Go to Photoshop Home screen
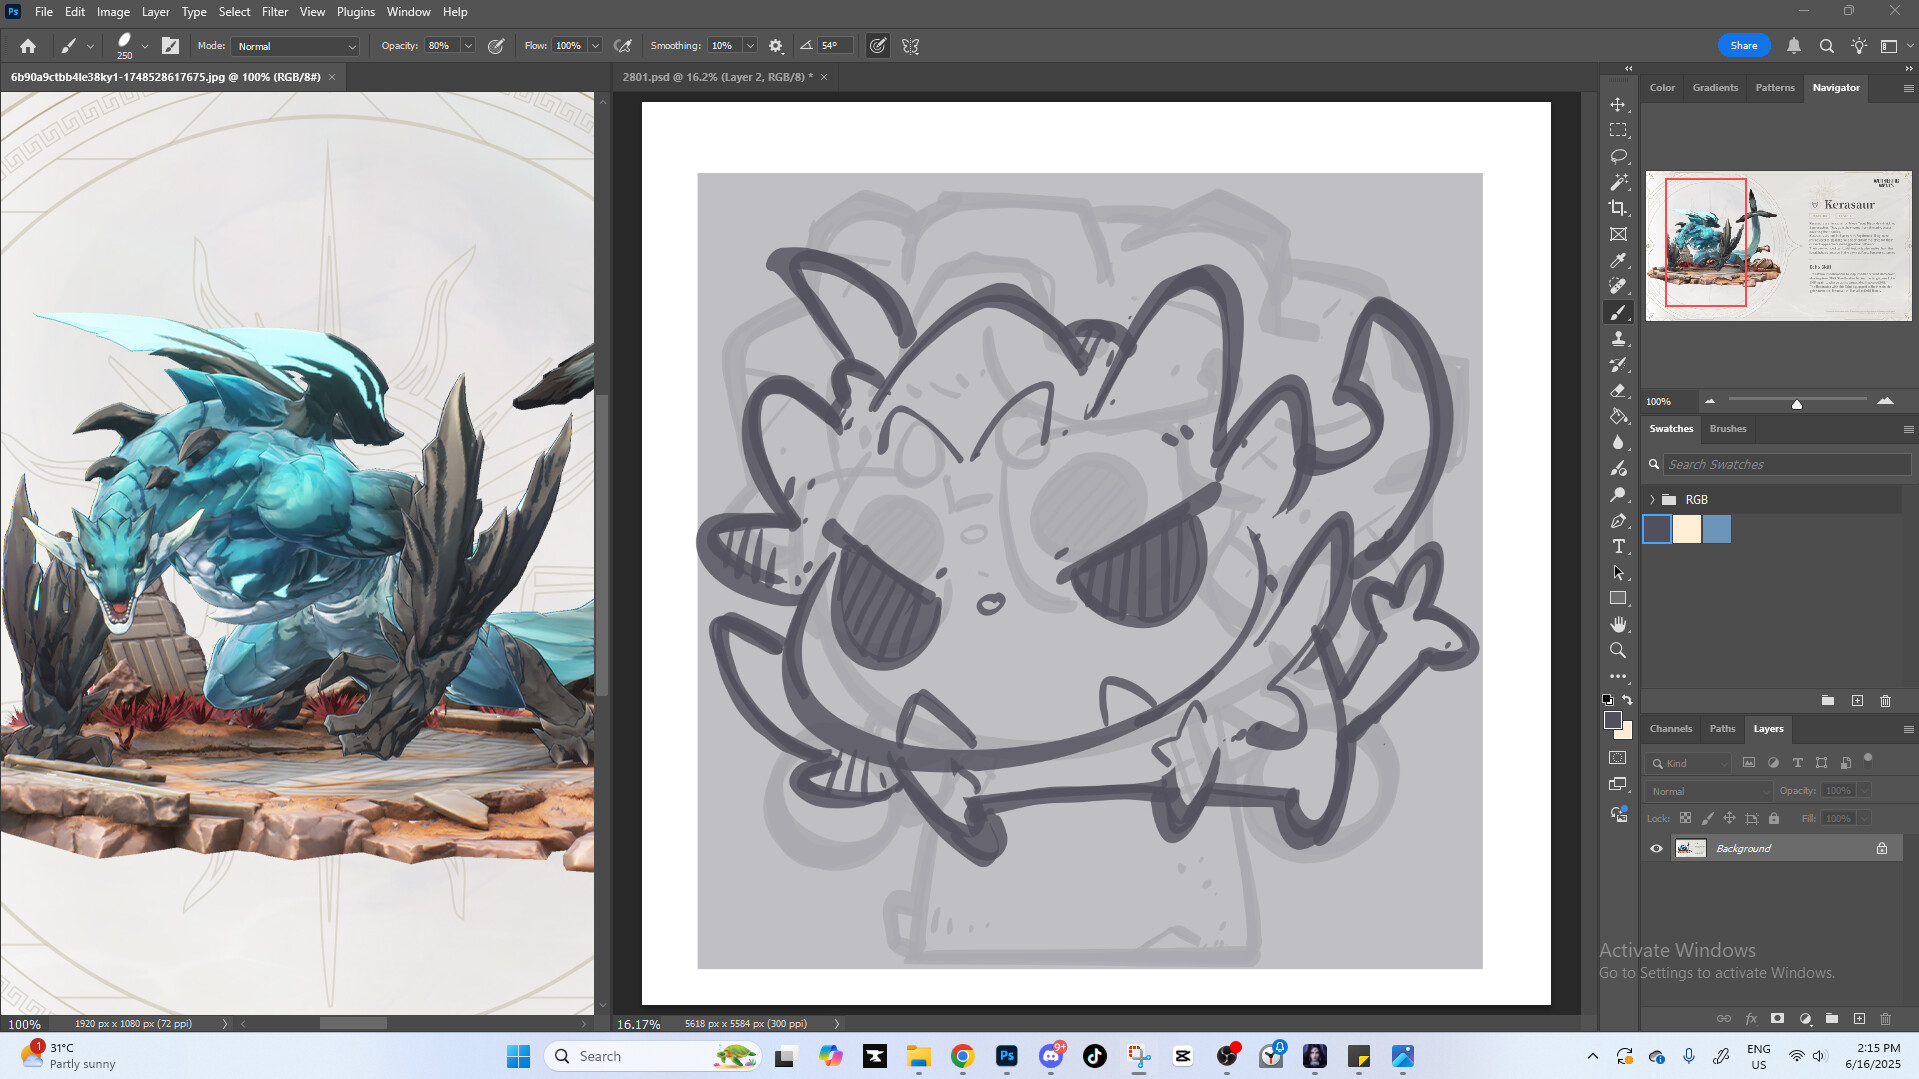 point(28,46)
